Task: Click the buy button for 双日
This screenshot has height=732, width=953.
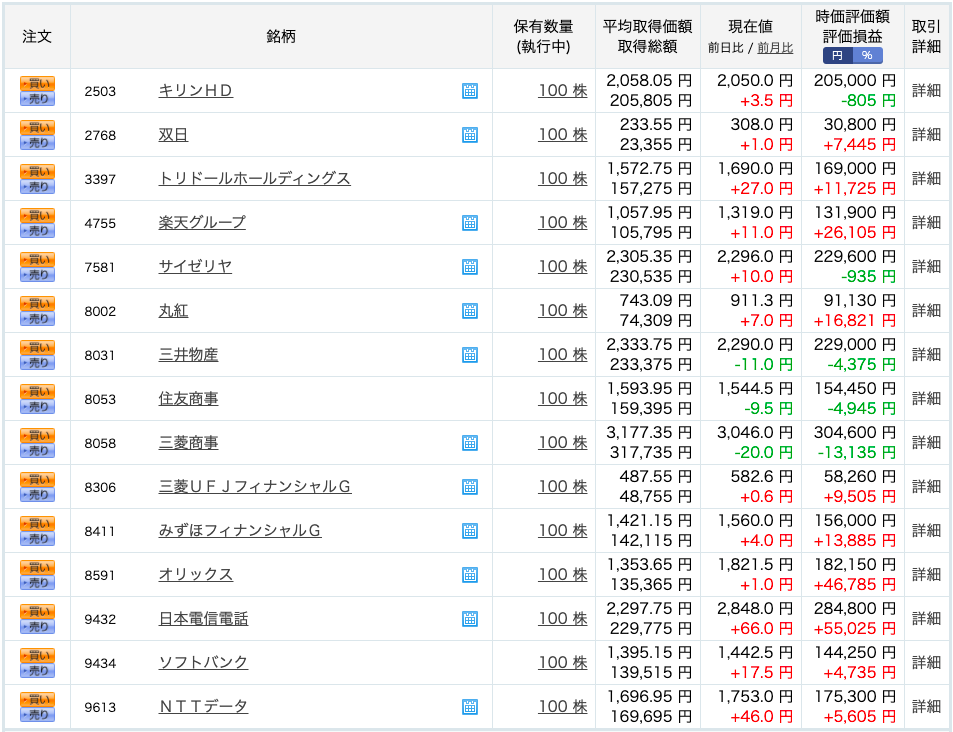Action: point(37,127)
